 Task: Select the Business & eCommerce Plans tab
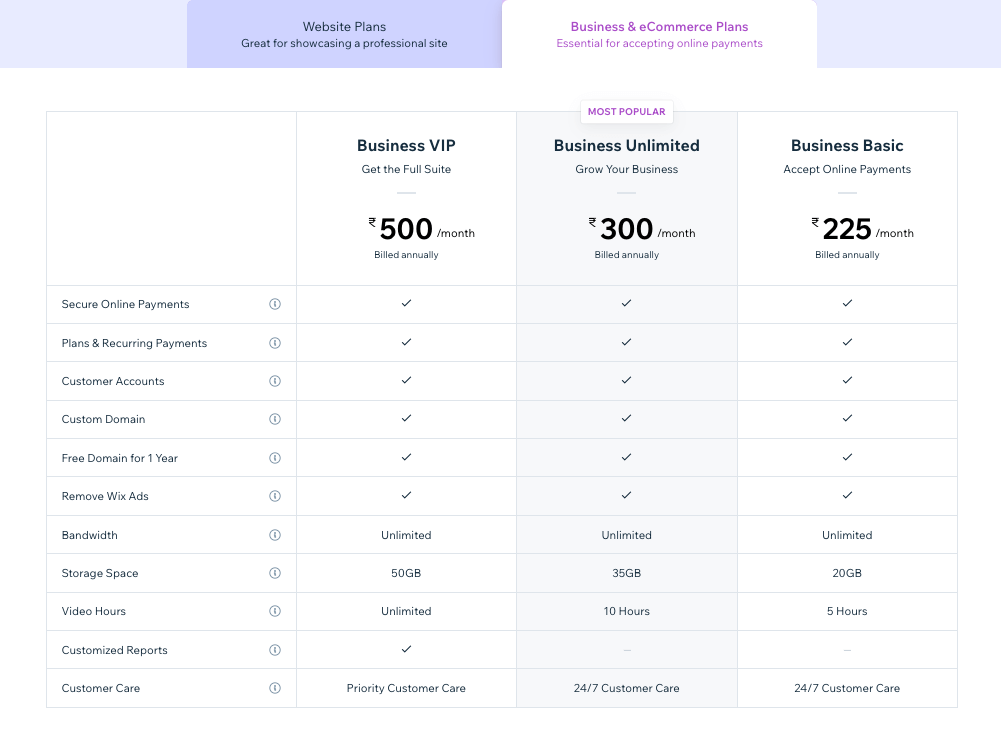pyautogui.click(x=659, y=34)
